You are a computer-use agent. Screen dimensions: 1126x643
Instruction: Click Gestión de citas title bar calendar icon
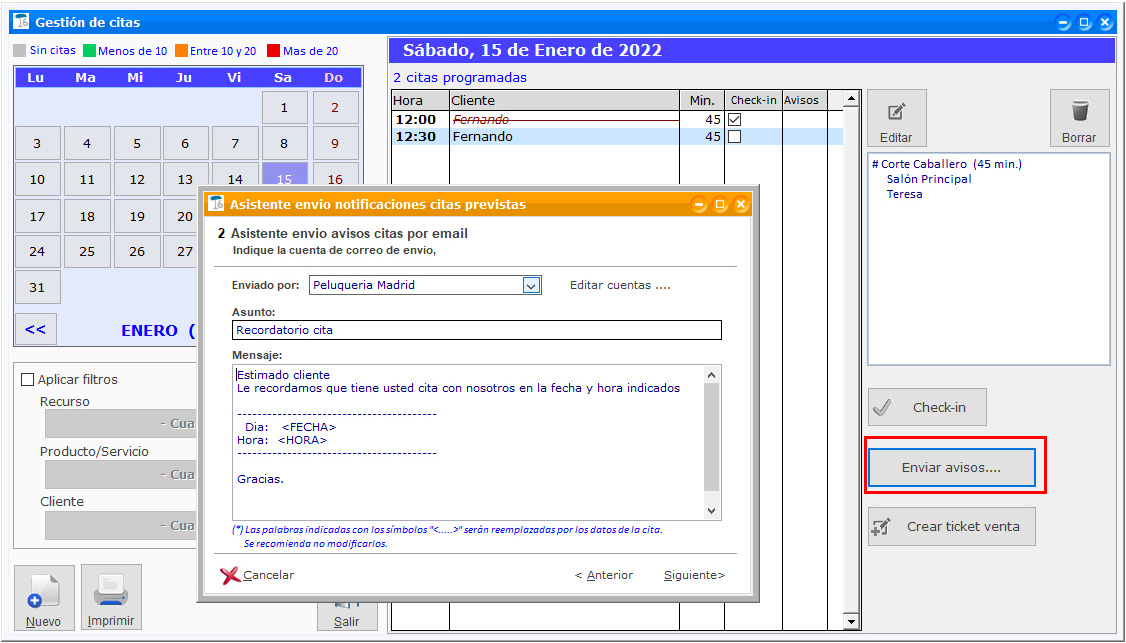(21, 22)
